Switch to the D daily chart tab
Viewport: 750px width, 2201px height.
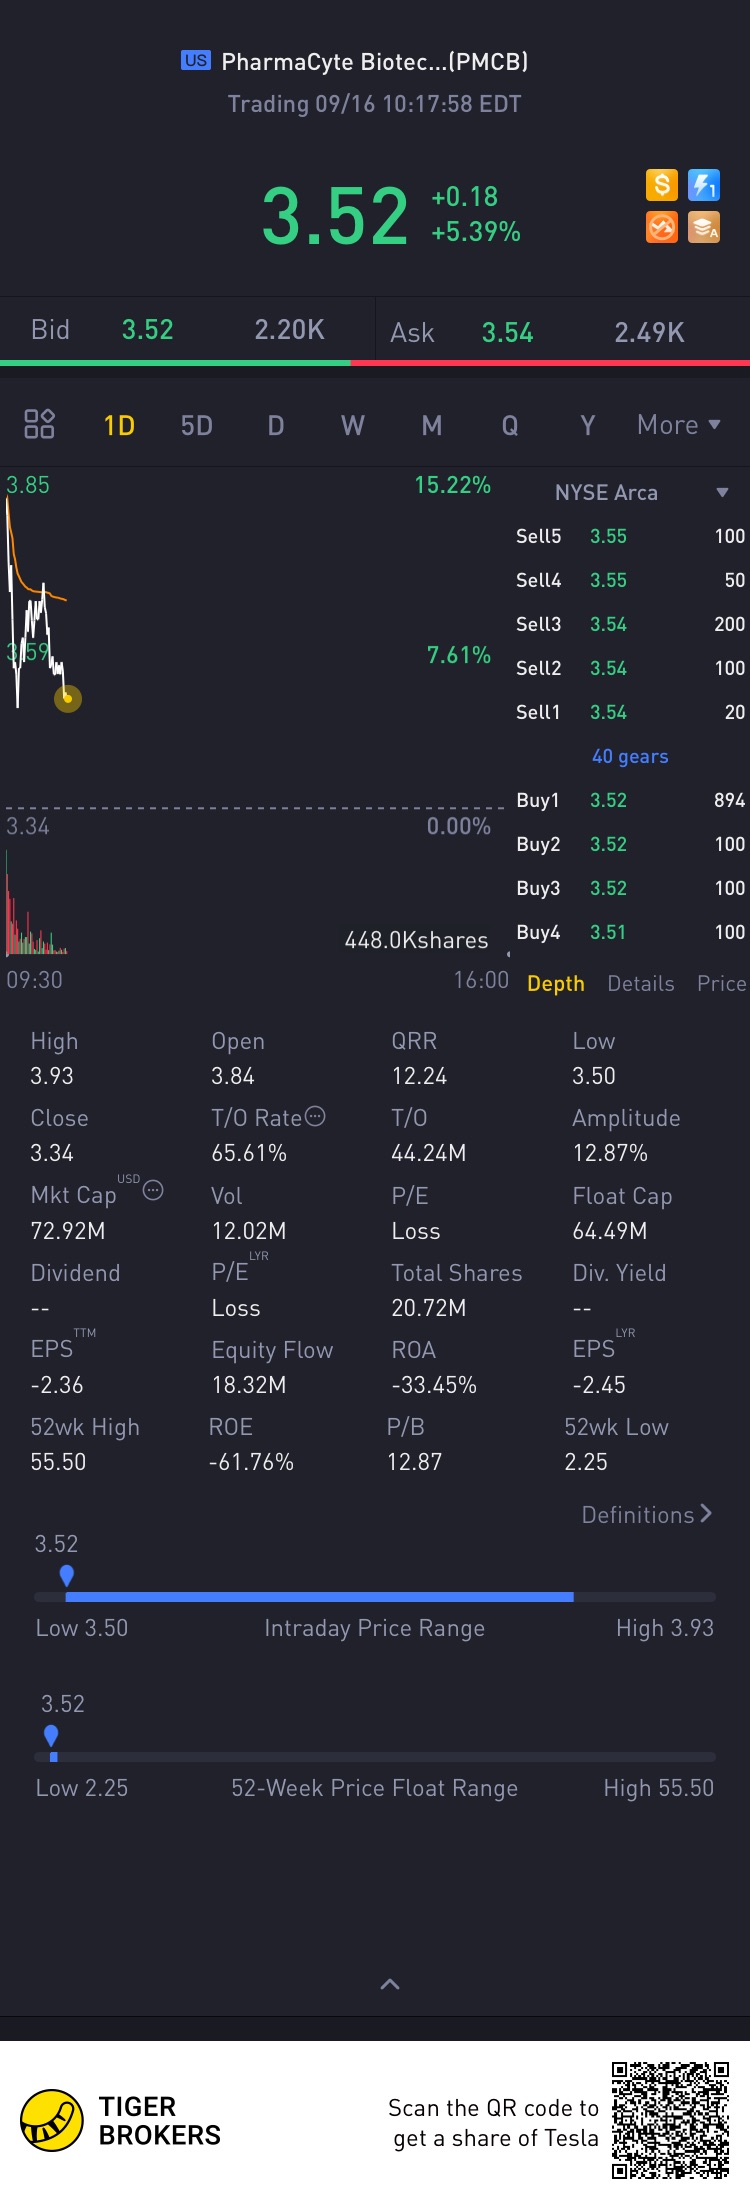coord(276,426)
